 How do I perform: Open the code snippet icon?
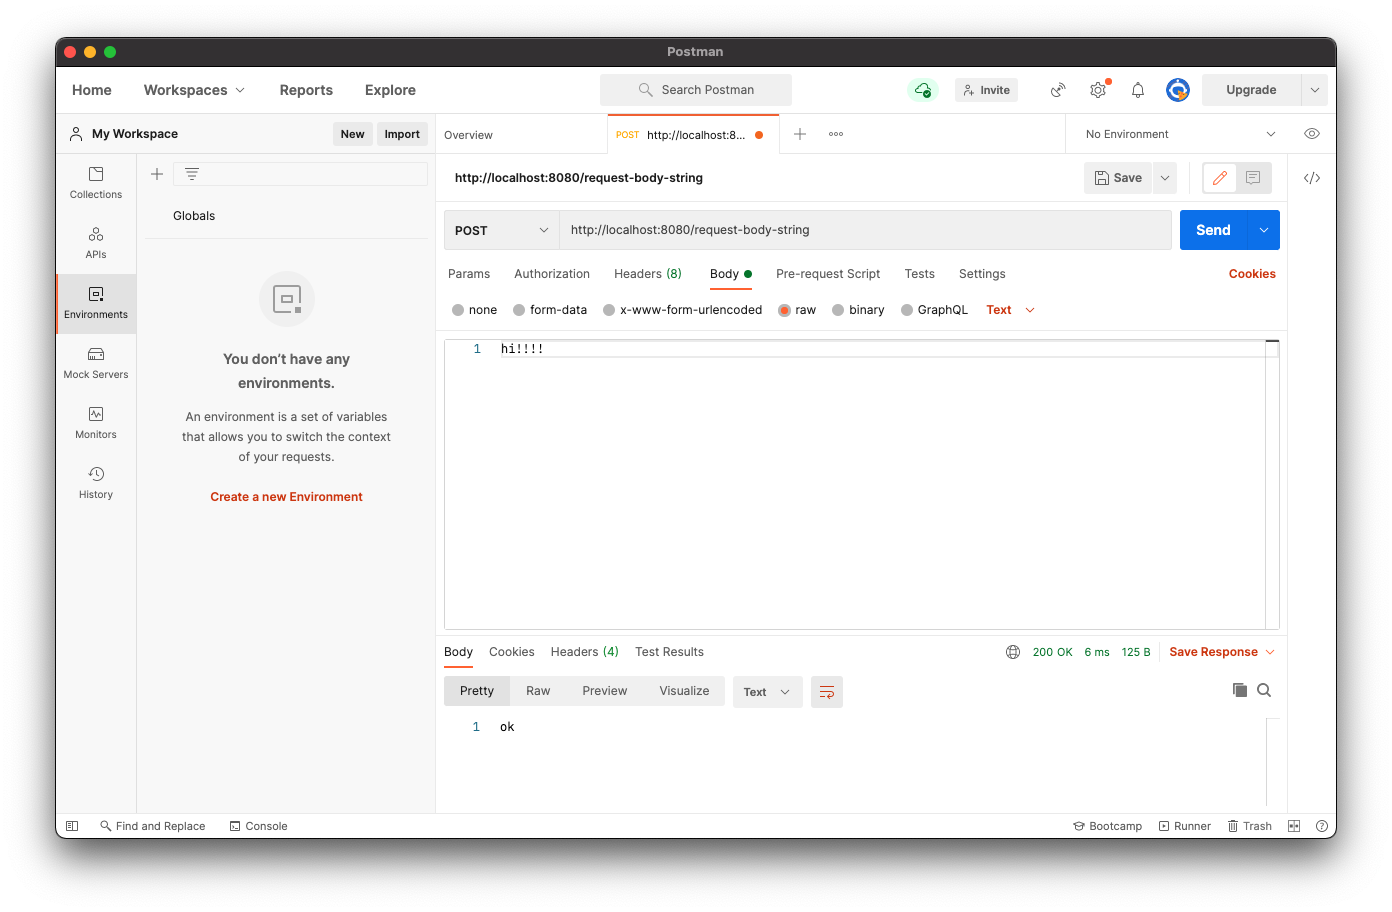point(1312,178)
